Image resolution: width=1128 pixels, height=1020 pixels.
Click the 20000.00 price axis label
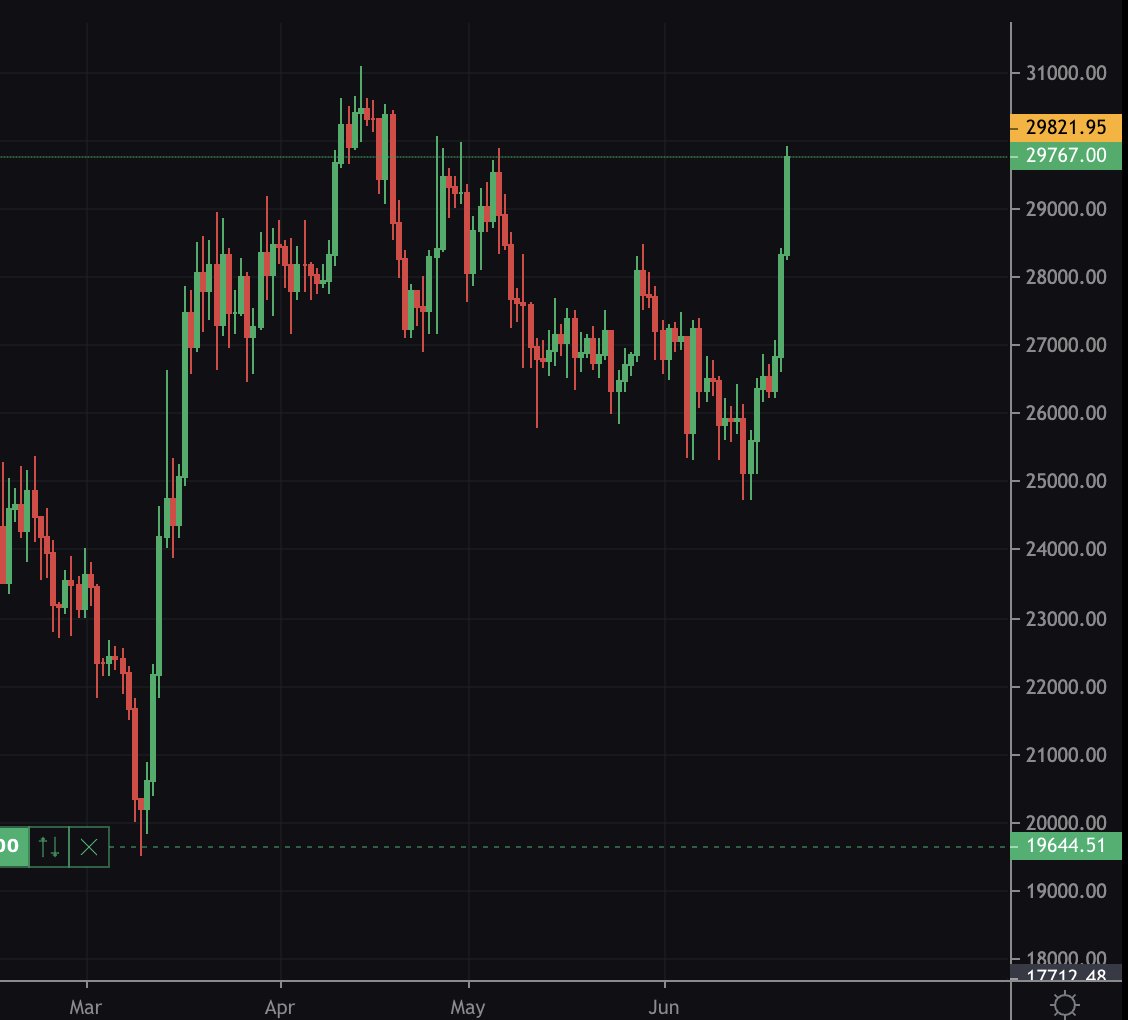click(x=1065, y=821)
